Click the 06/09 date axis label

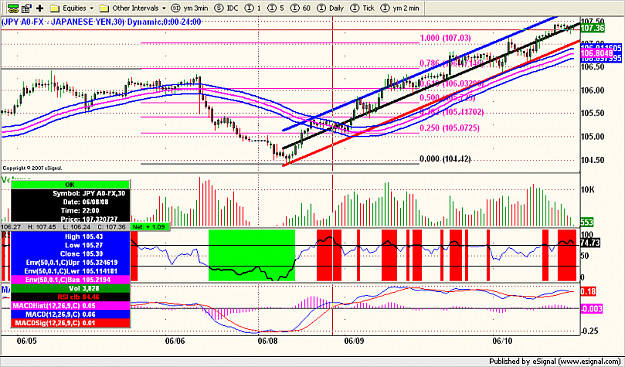353,341
